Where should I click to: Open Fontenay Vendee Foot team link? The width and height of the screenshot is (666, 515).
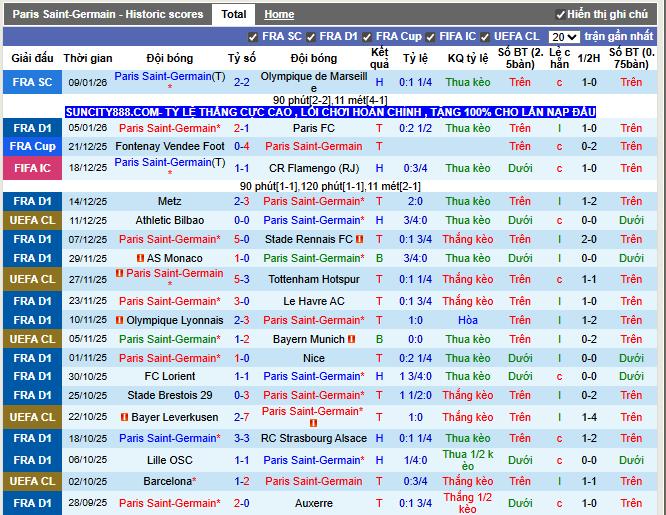click(170, 146)
